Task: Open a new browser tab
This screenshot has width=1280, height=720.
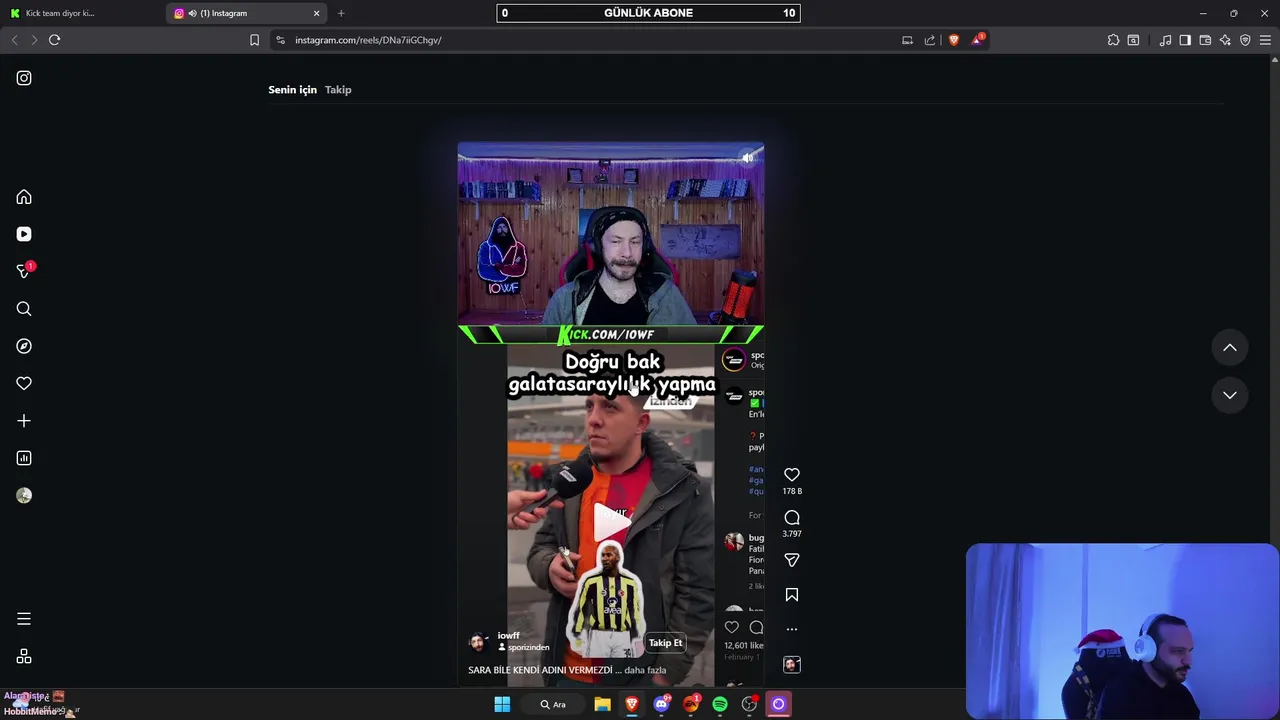Action: click(341, 13)
